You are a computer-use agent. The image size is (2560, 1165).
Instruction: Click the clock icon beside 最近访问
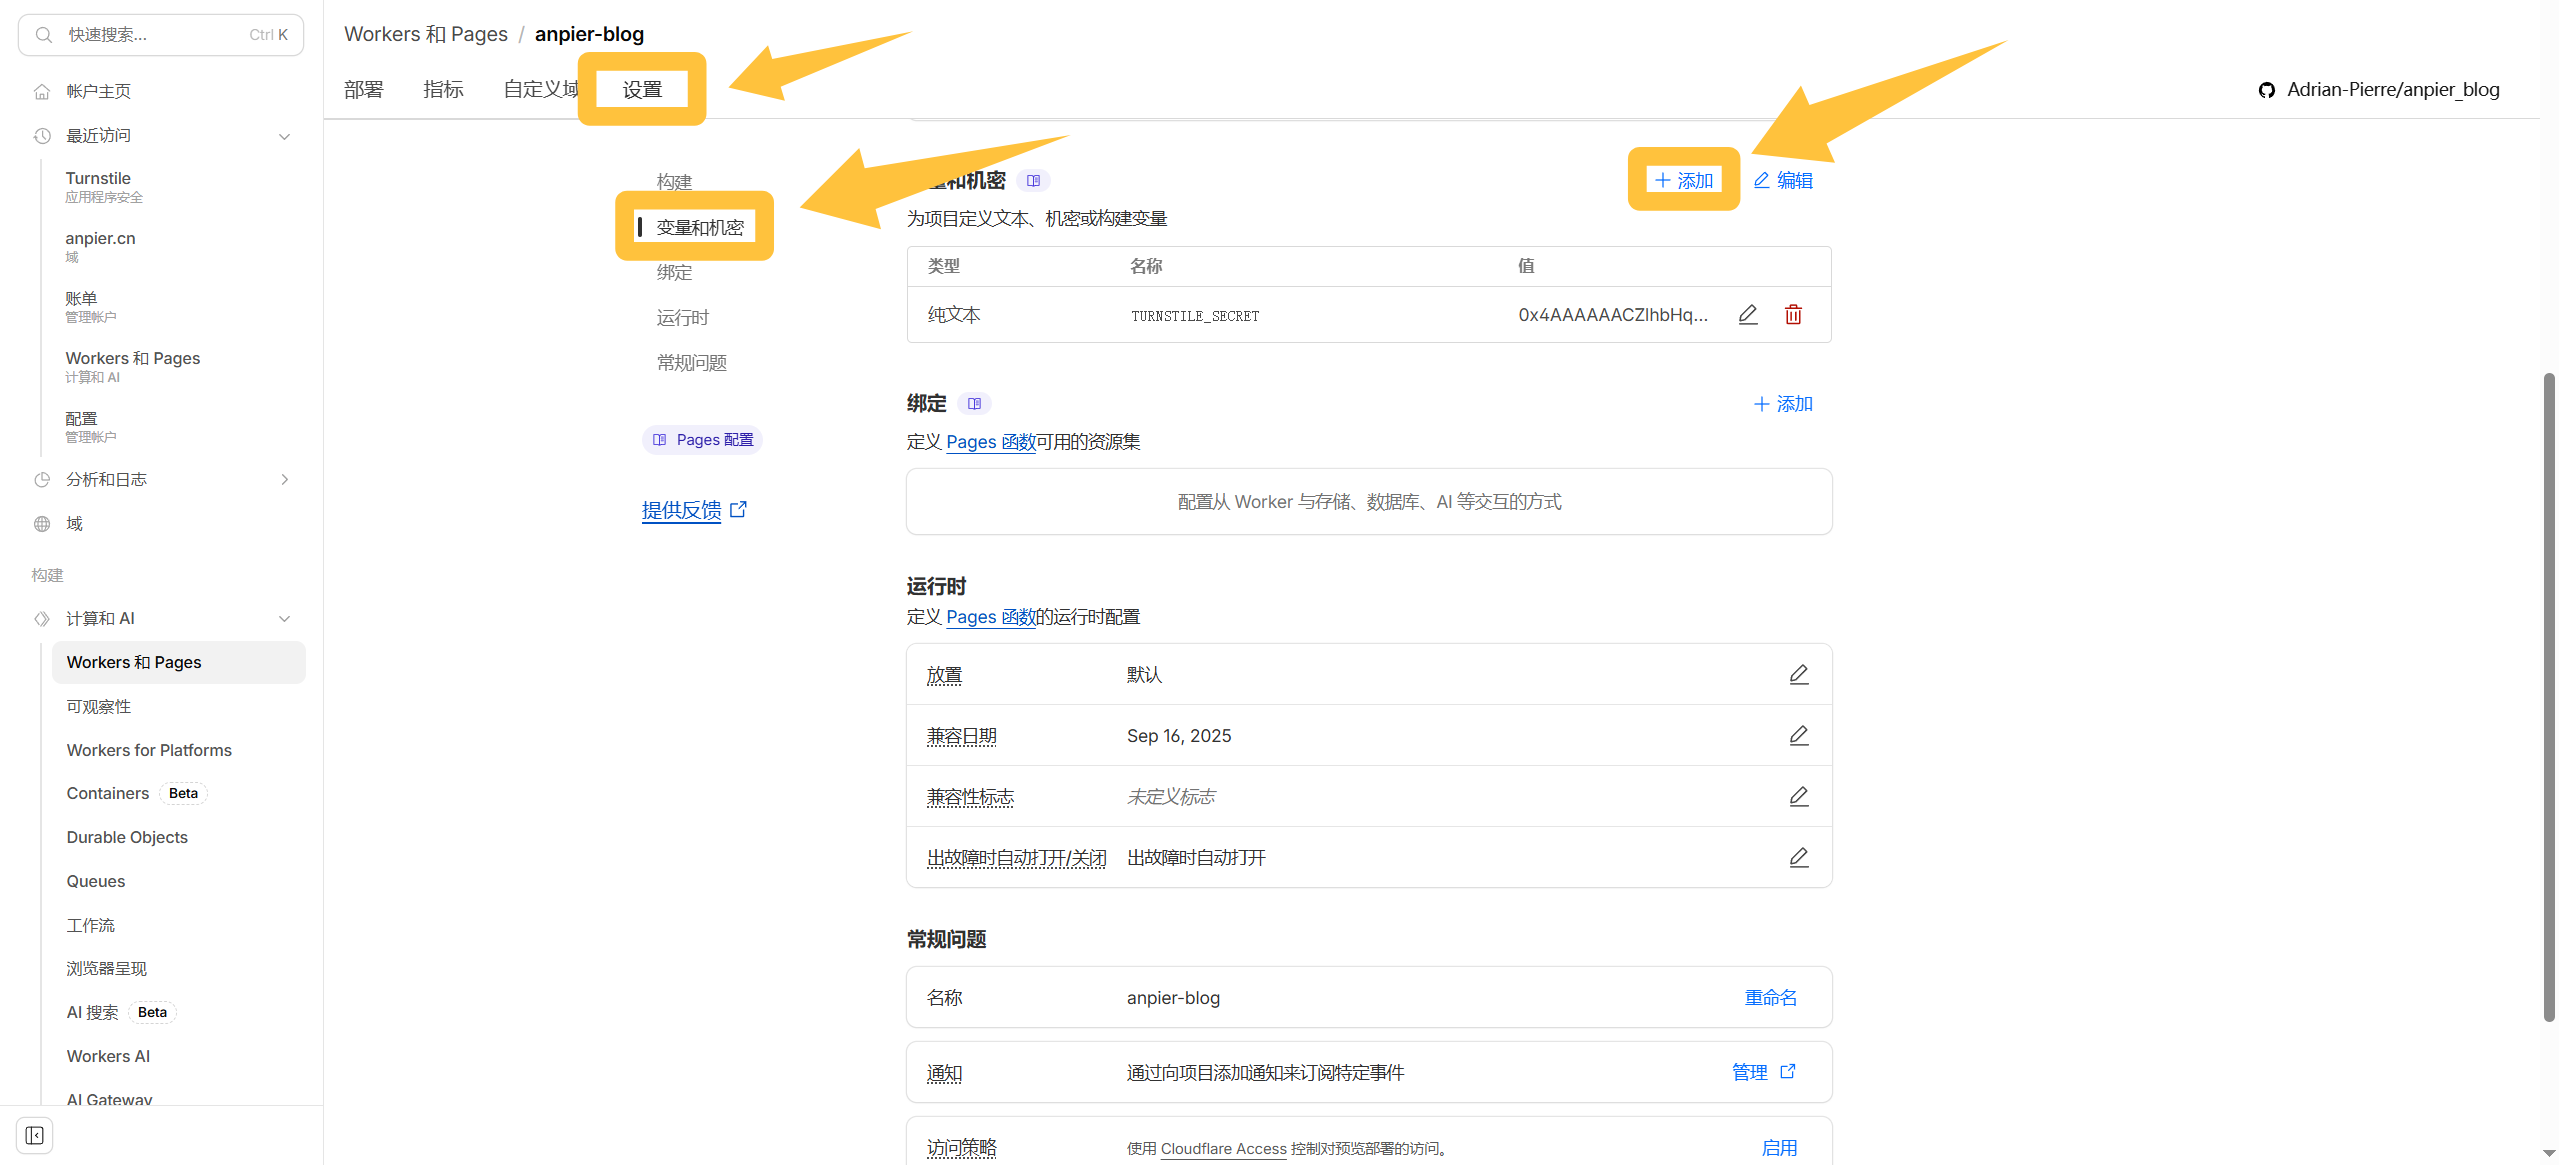click(x=42, y=136)
